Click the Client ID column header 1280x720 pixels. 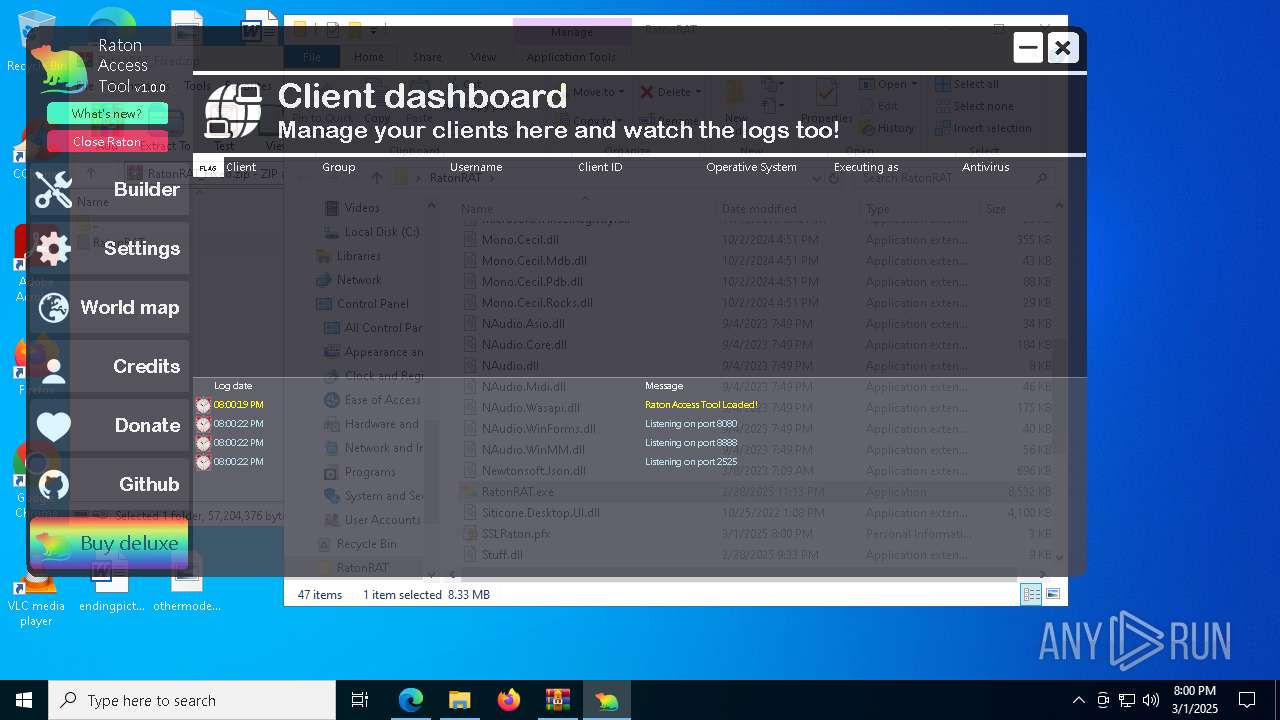pyautogui.click(x=600, y=168)
